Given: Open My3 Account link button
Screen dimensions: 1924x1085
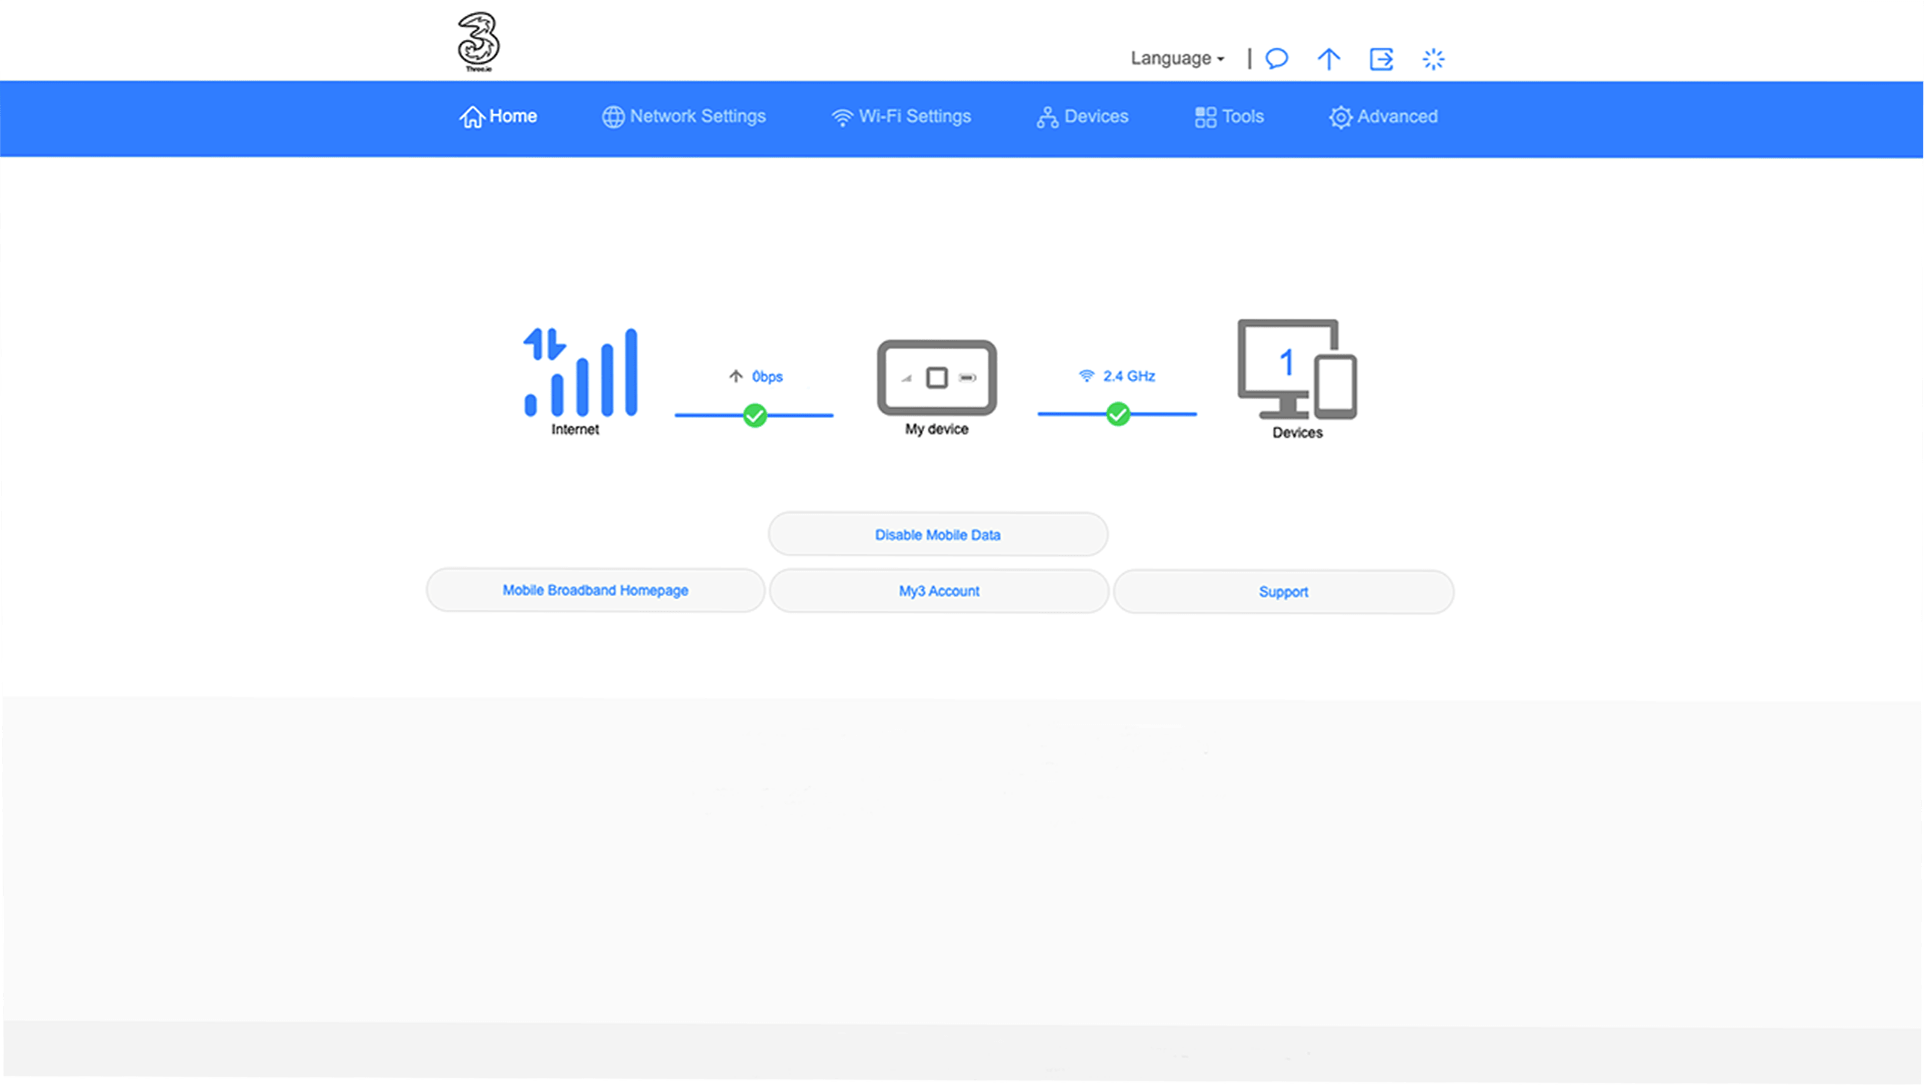Looking at the screenshot, I should (x=938, y=591).
